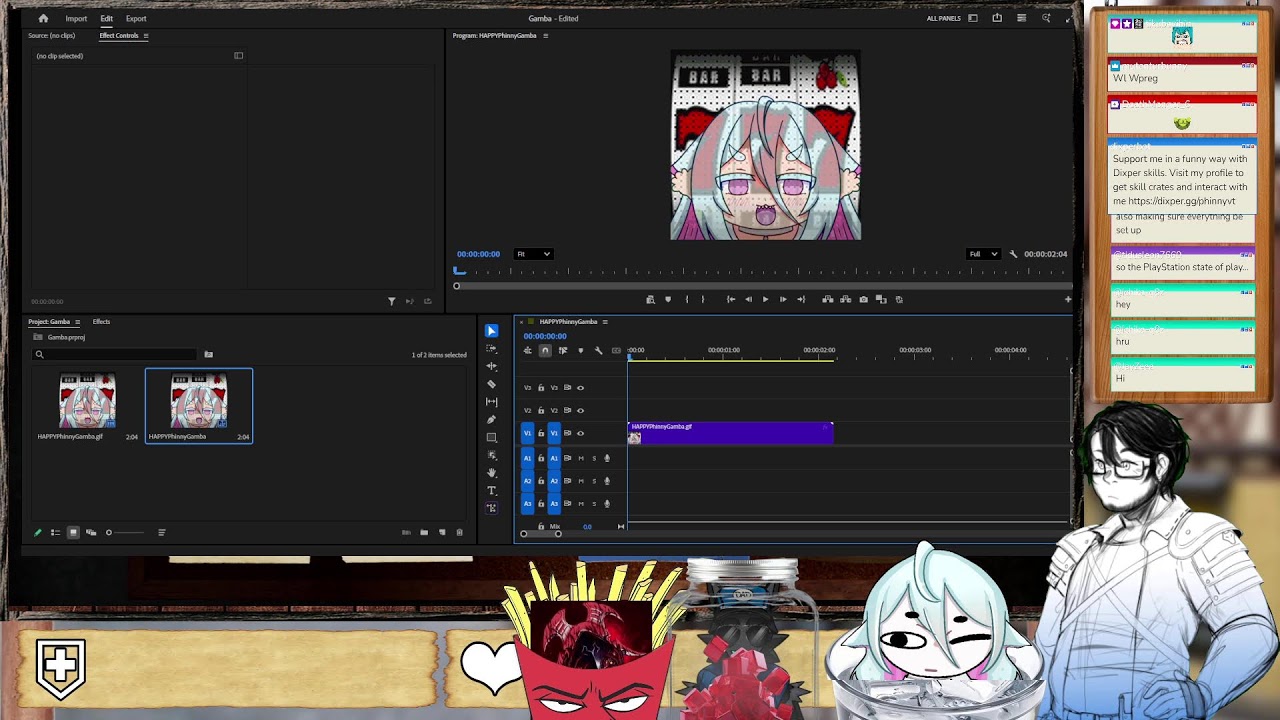The width and height of the screenshot is (1280, 720).
Task: Step back one frame
Action: click(x=748, y=299)
